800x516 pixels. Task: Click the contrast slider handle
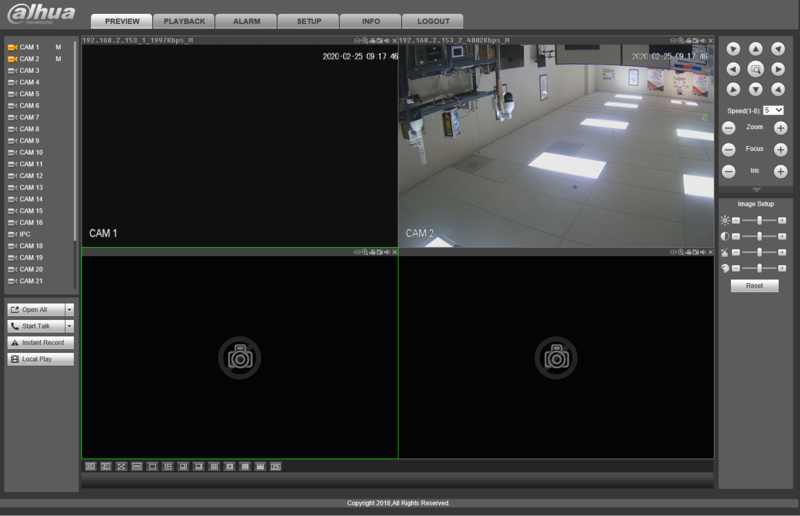(x=760, y=236)
